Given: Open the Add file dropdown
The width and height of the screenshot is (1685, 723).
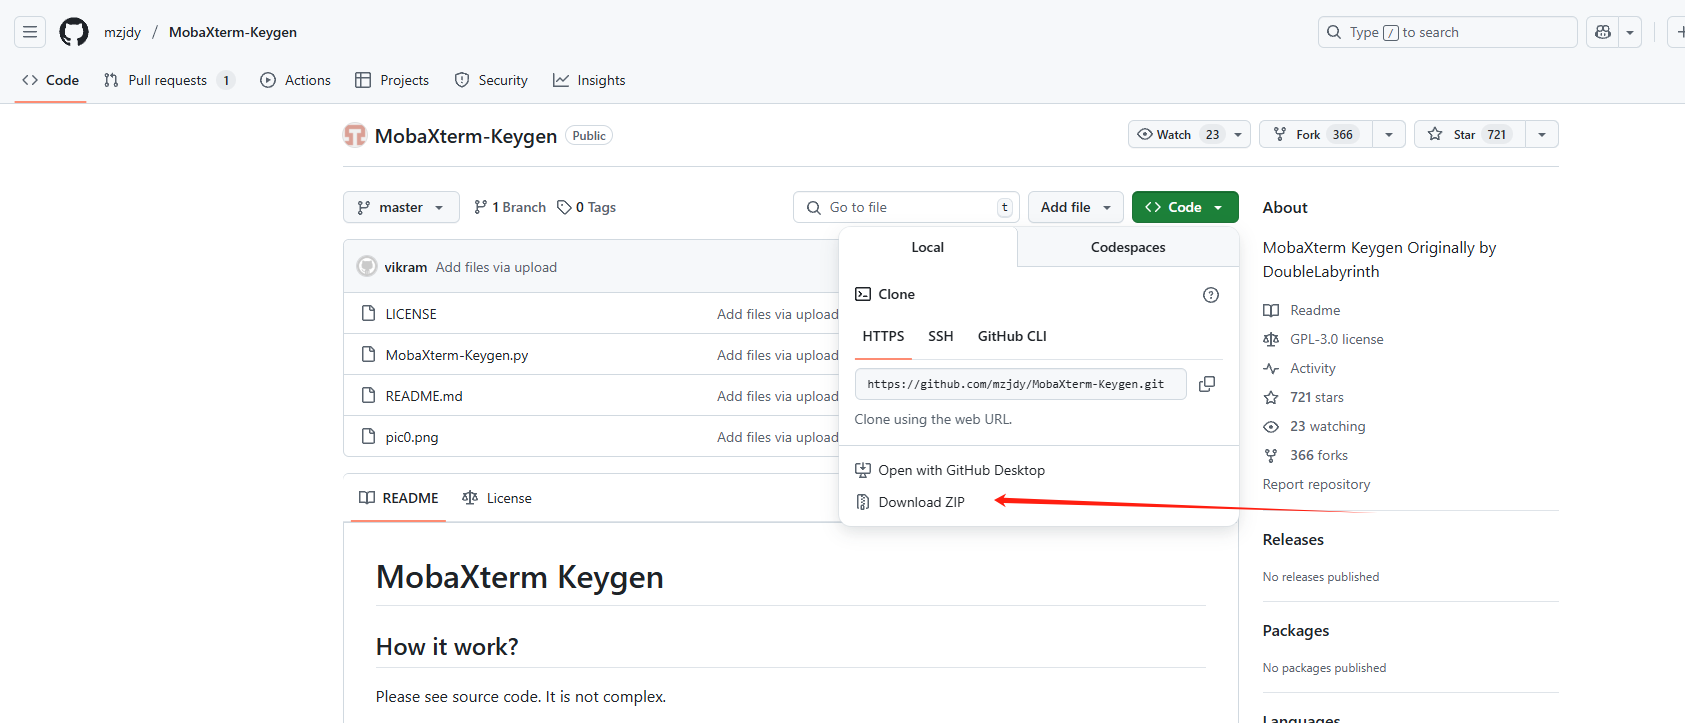Looking at the screenshot, I should (1076, 207).
